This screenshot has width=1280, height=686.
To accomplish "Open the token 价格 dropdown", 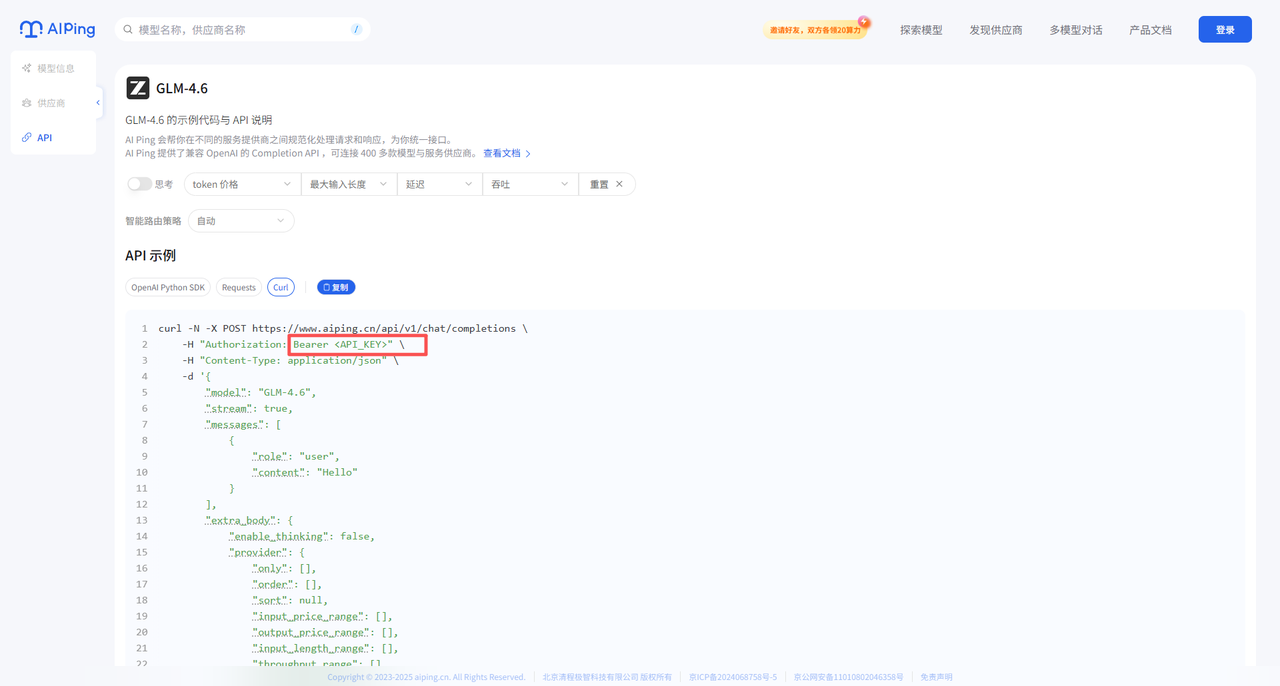I will point(242,184).
